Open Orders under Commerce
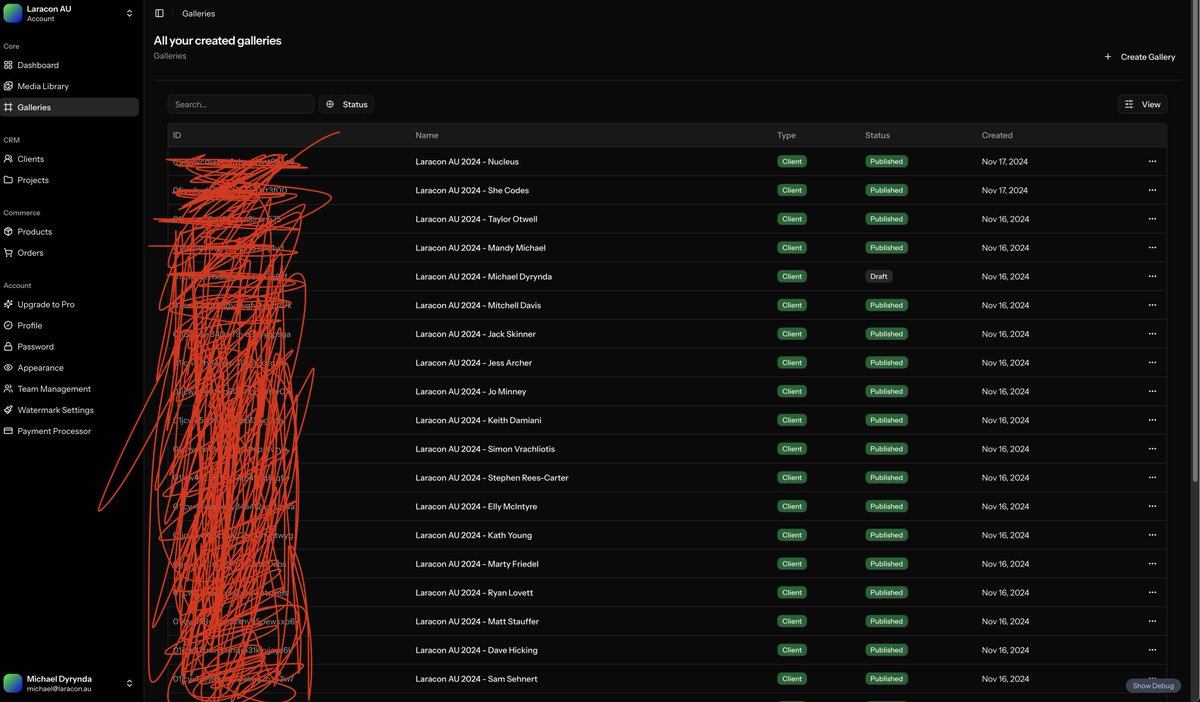1200x702 pixels. click(69, 253)
